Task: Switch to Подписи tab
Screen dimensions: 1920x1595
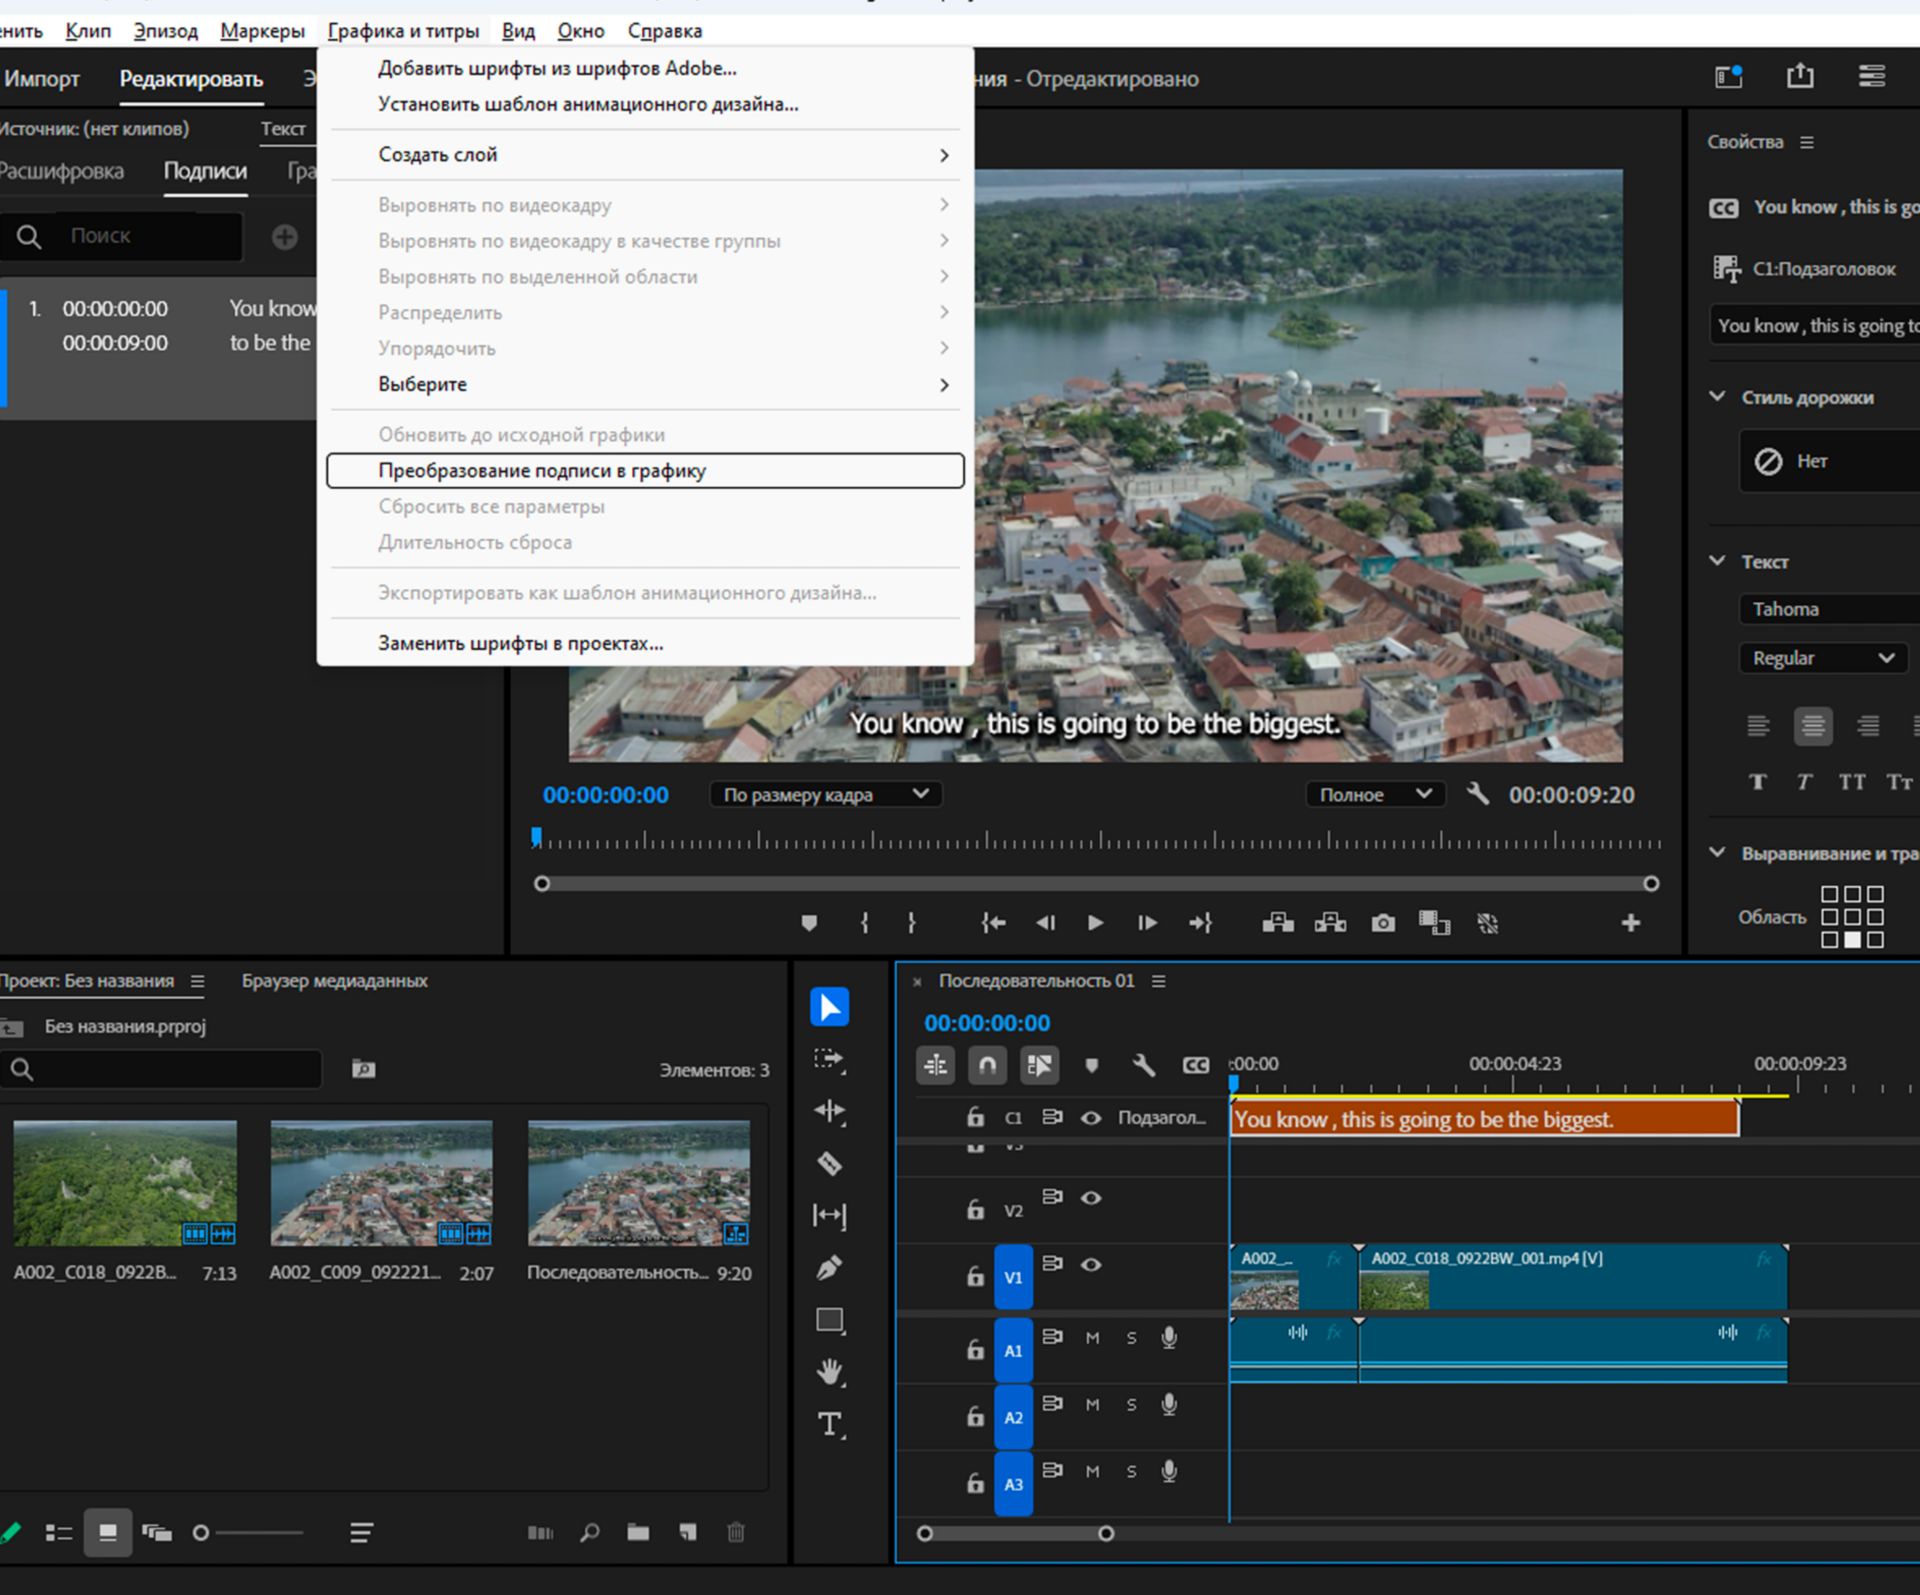Action: (205, 171)
